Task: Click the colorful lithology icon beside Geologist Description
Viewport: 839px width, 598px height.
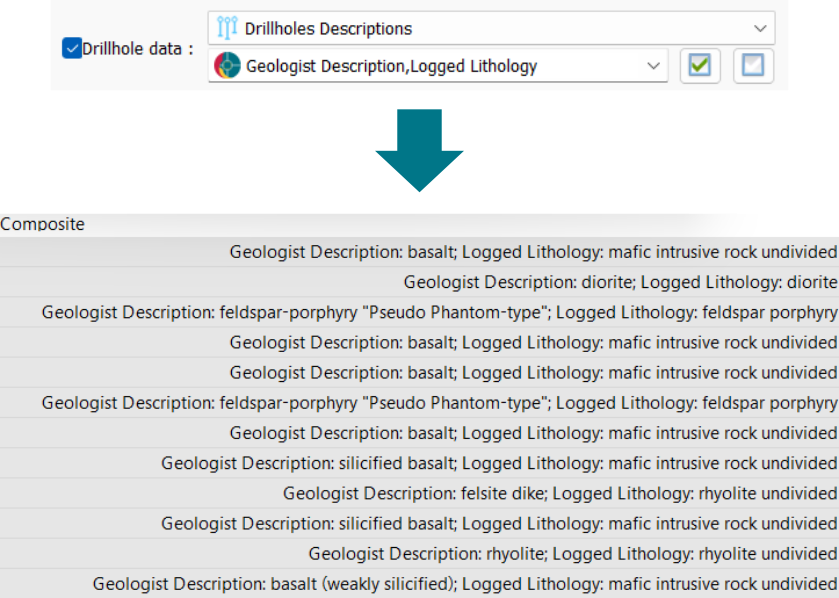Action: [x=227, y=67]
